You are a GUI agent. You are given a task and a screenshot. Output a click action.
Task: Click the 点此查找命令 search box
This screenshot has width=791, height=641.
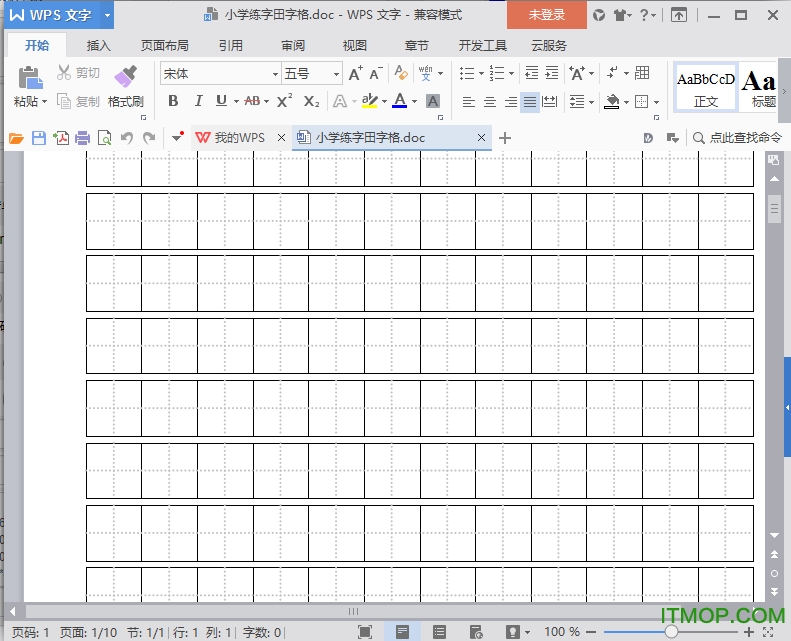click(737, 138)
